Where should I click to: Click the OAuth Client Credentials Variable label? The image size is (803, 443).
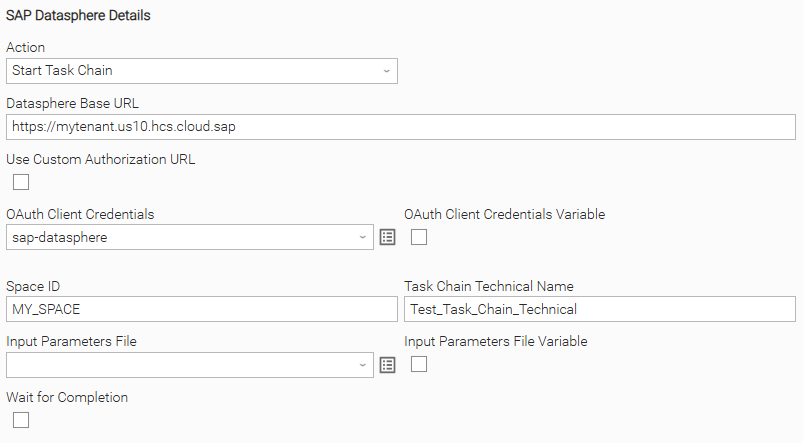pos(504,214)
